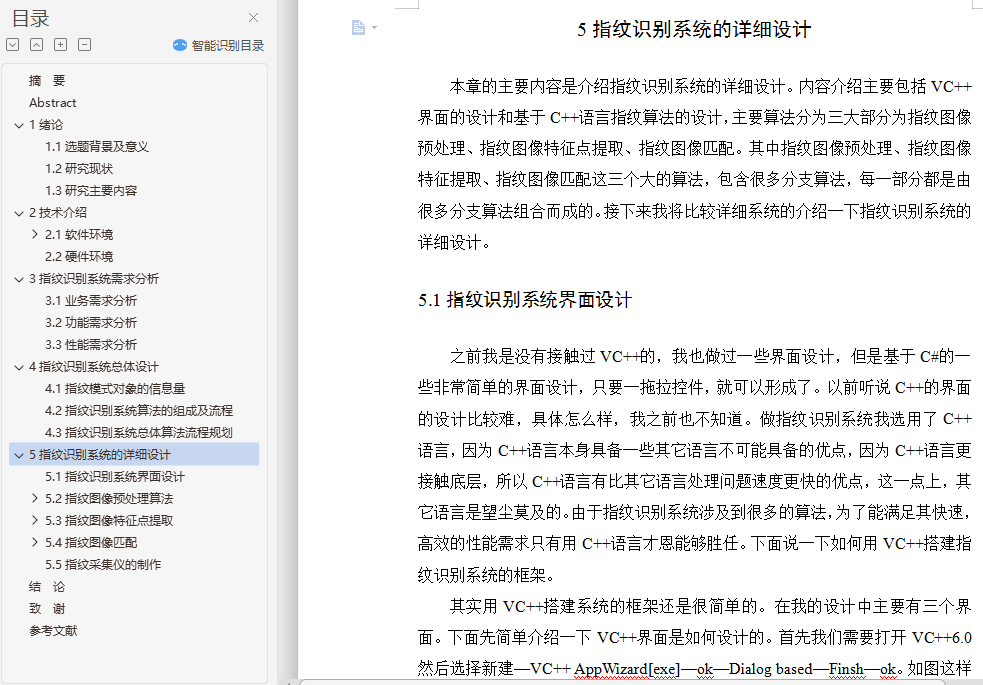The width and height of the screenshot is (983, 685).
Task: Click the underlined AppWizard[exe] text
Action: (x=627, y=669)
